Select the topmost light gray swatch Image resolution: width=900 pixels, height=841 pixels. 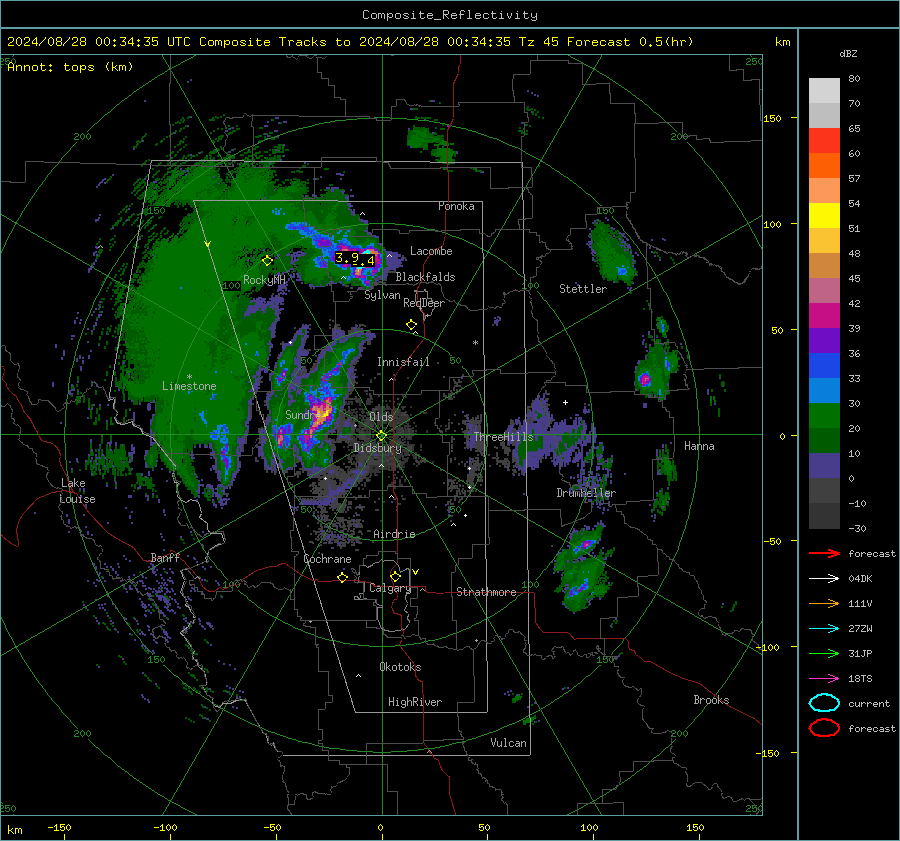(824, 91)
